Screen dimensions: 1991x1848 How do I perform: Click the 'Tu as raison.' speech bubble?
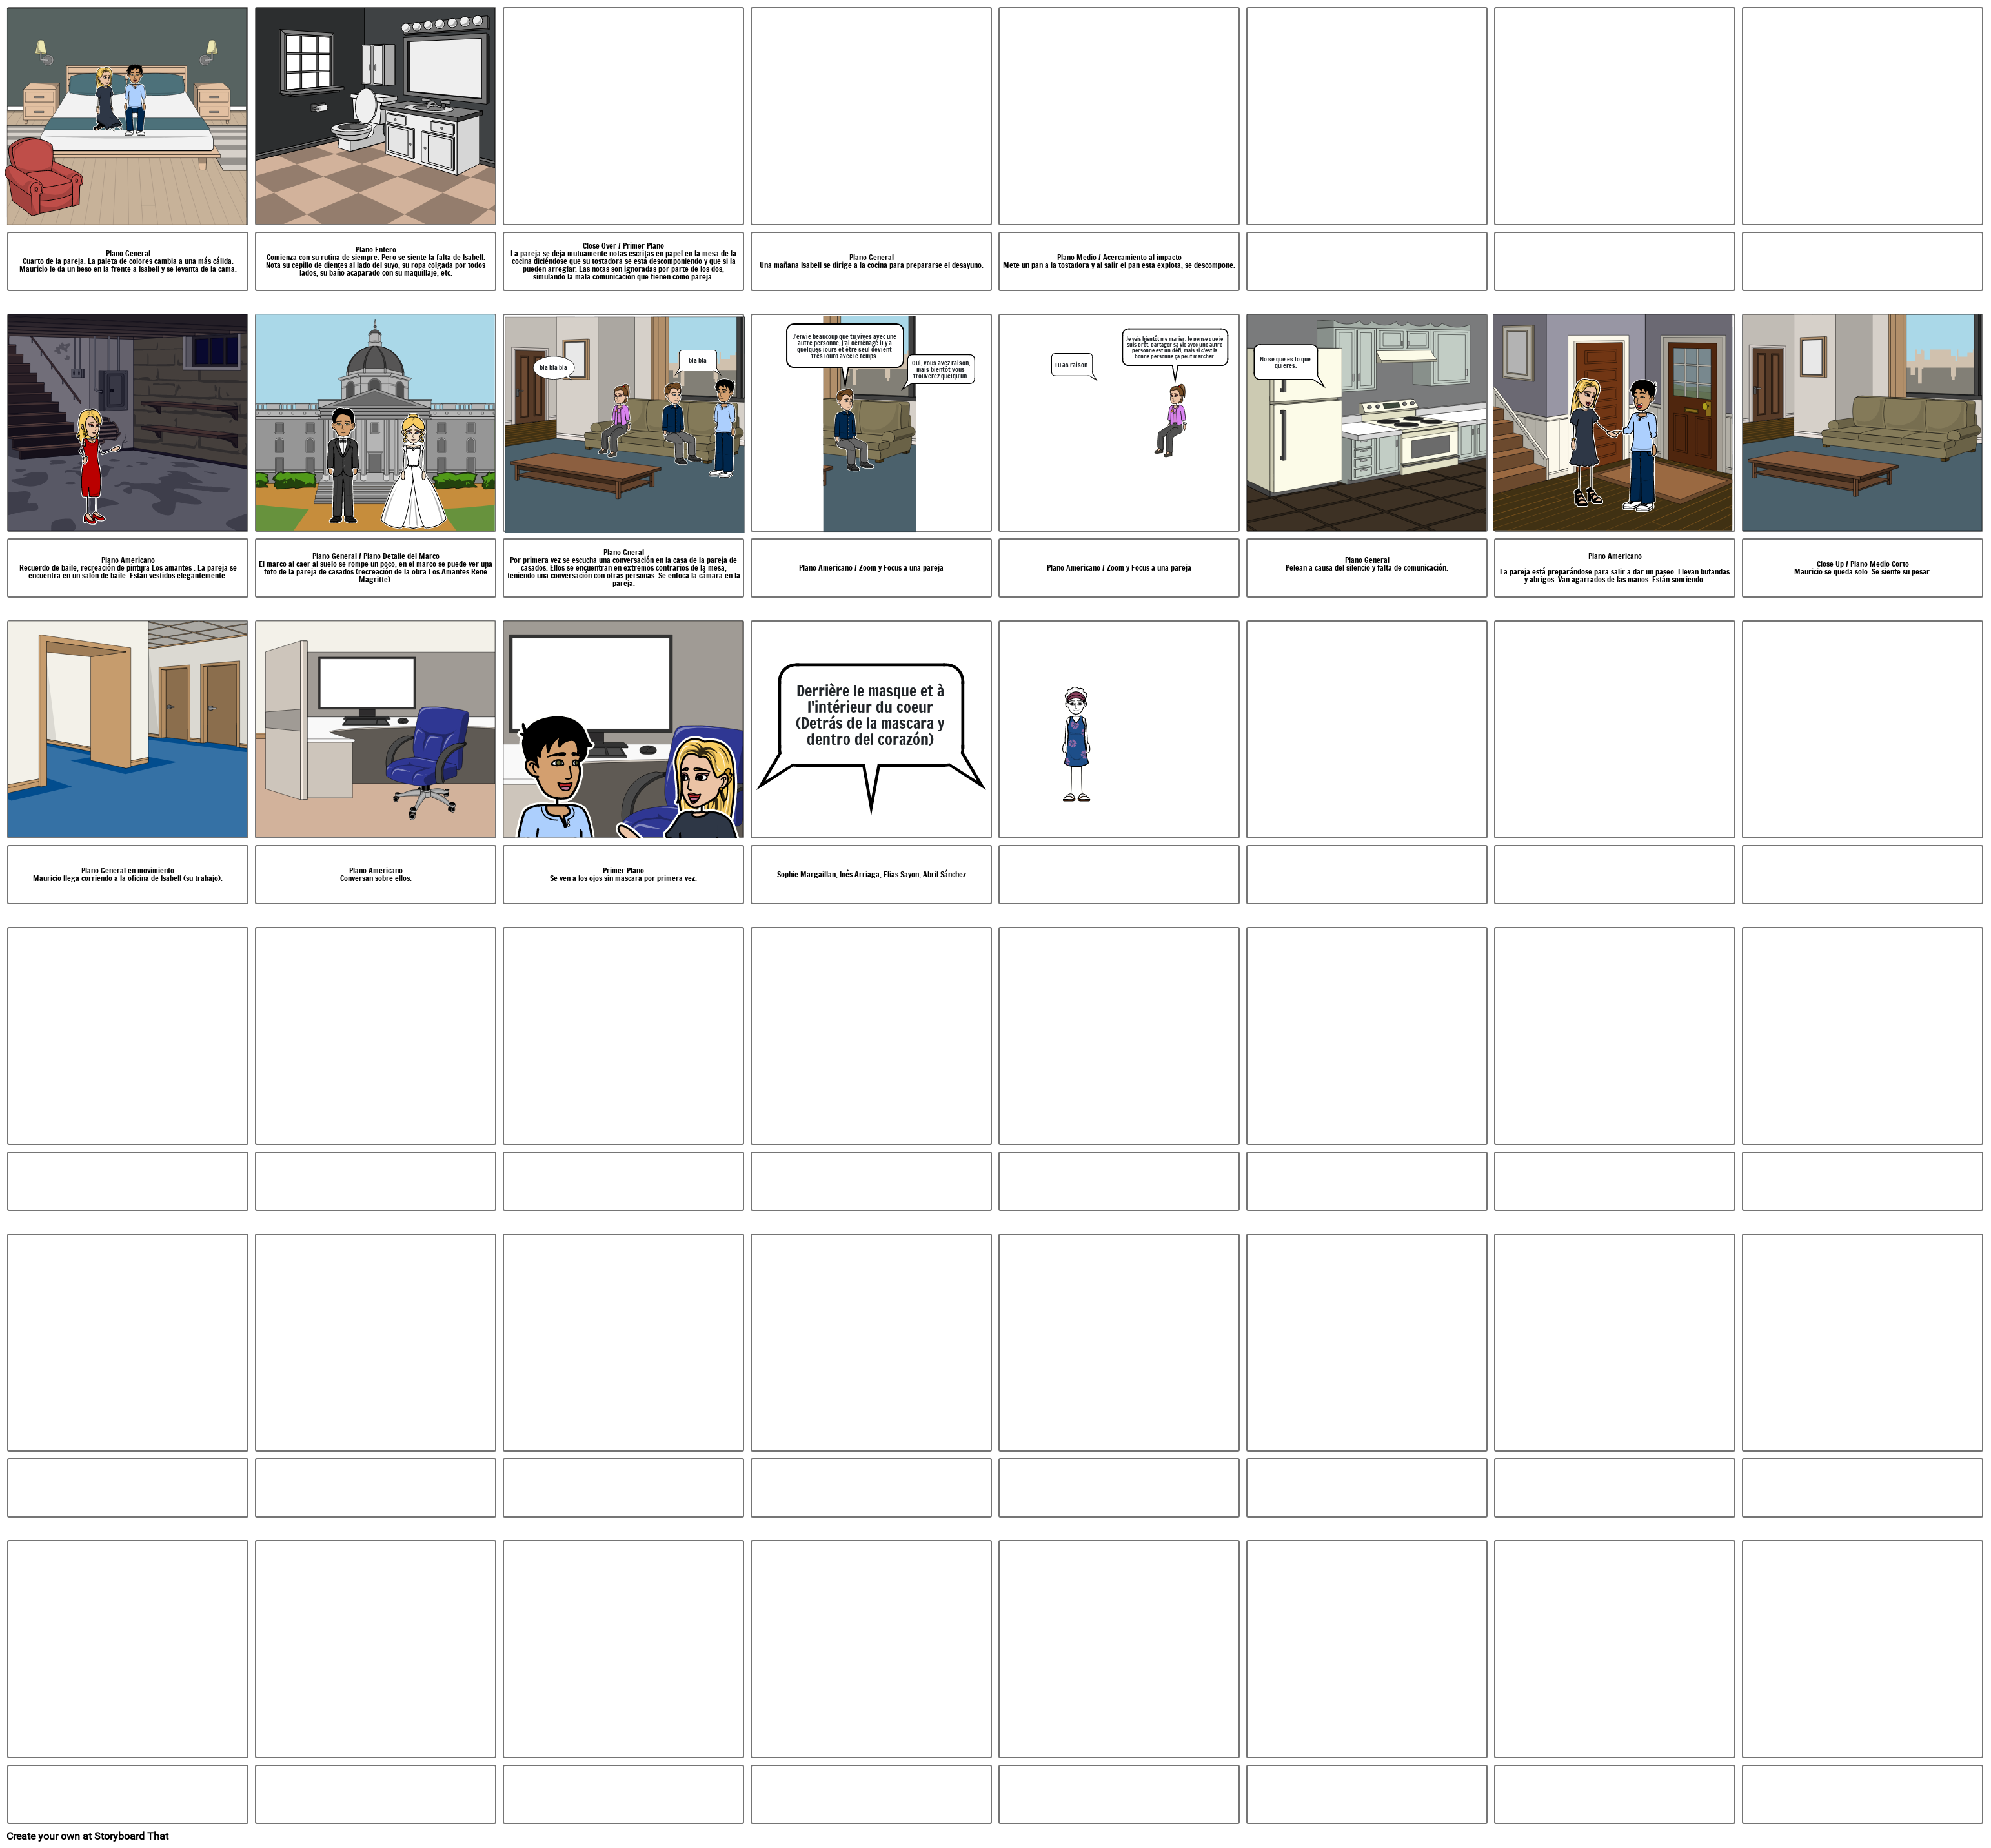(1072, 366)
